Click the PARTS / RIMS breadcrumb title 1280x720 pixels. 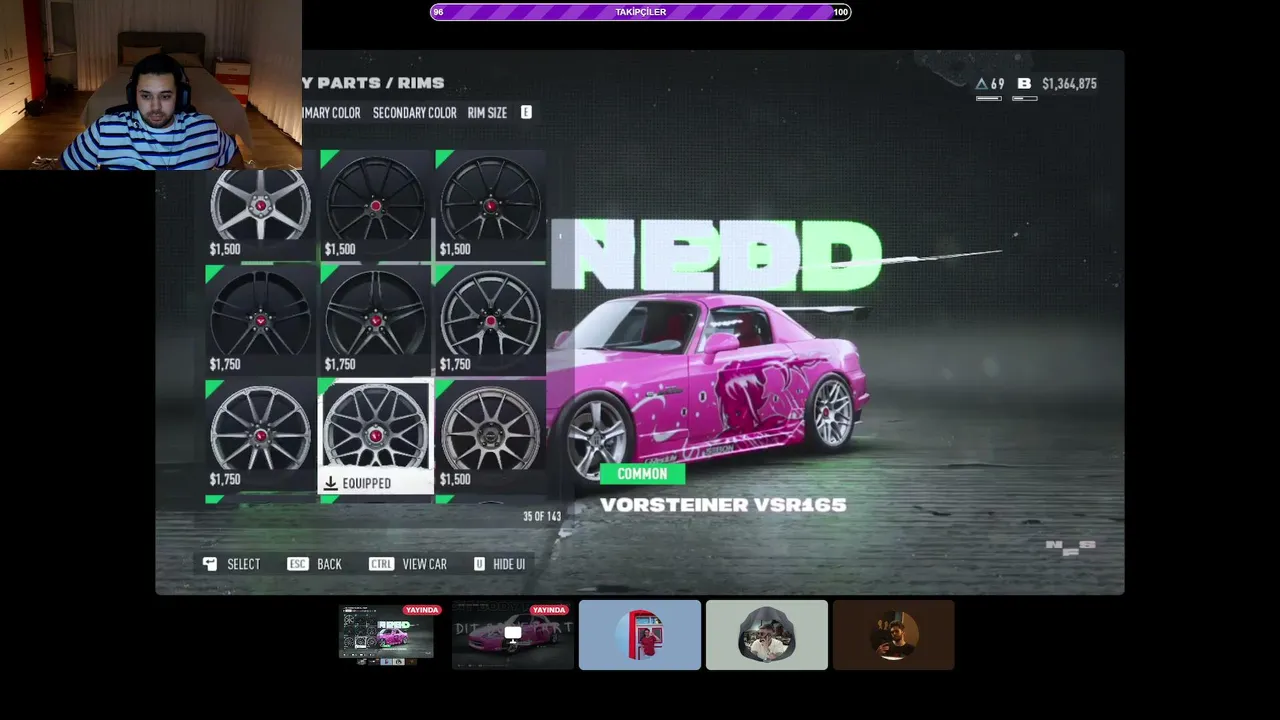click(x=373, y=83)
